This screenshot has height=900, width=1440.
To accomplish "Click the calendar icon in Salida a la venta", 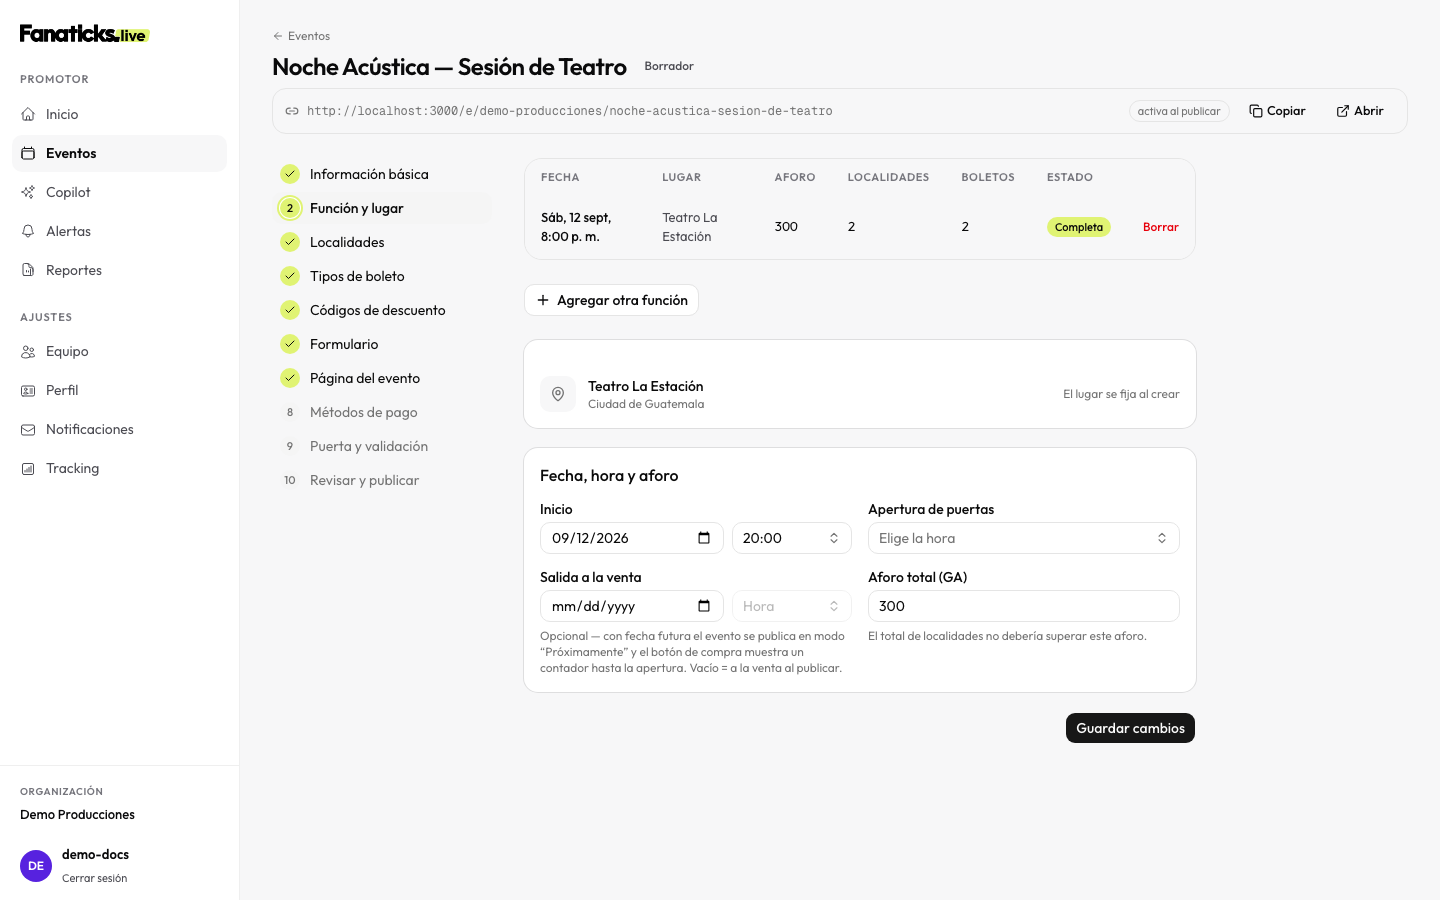I will [x=704, y=606].
